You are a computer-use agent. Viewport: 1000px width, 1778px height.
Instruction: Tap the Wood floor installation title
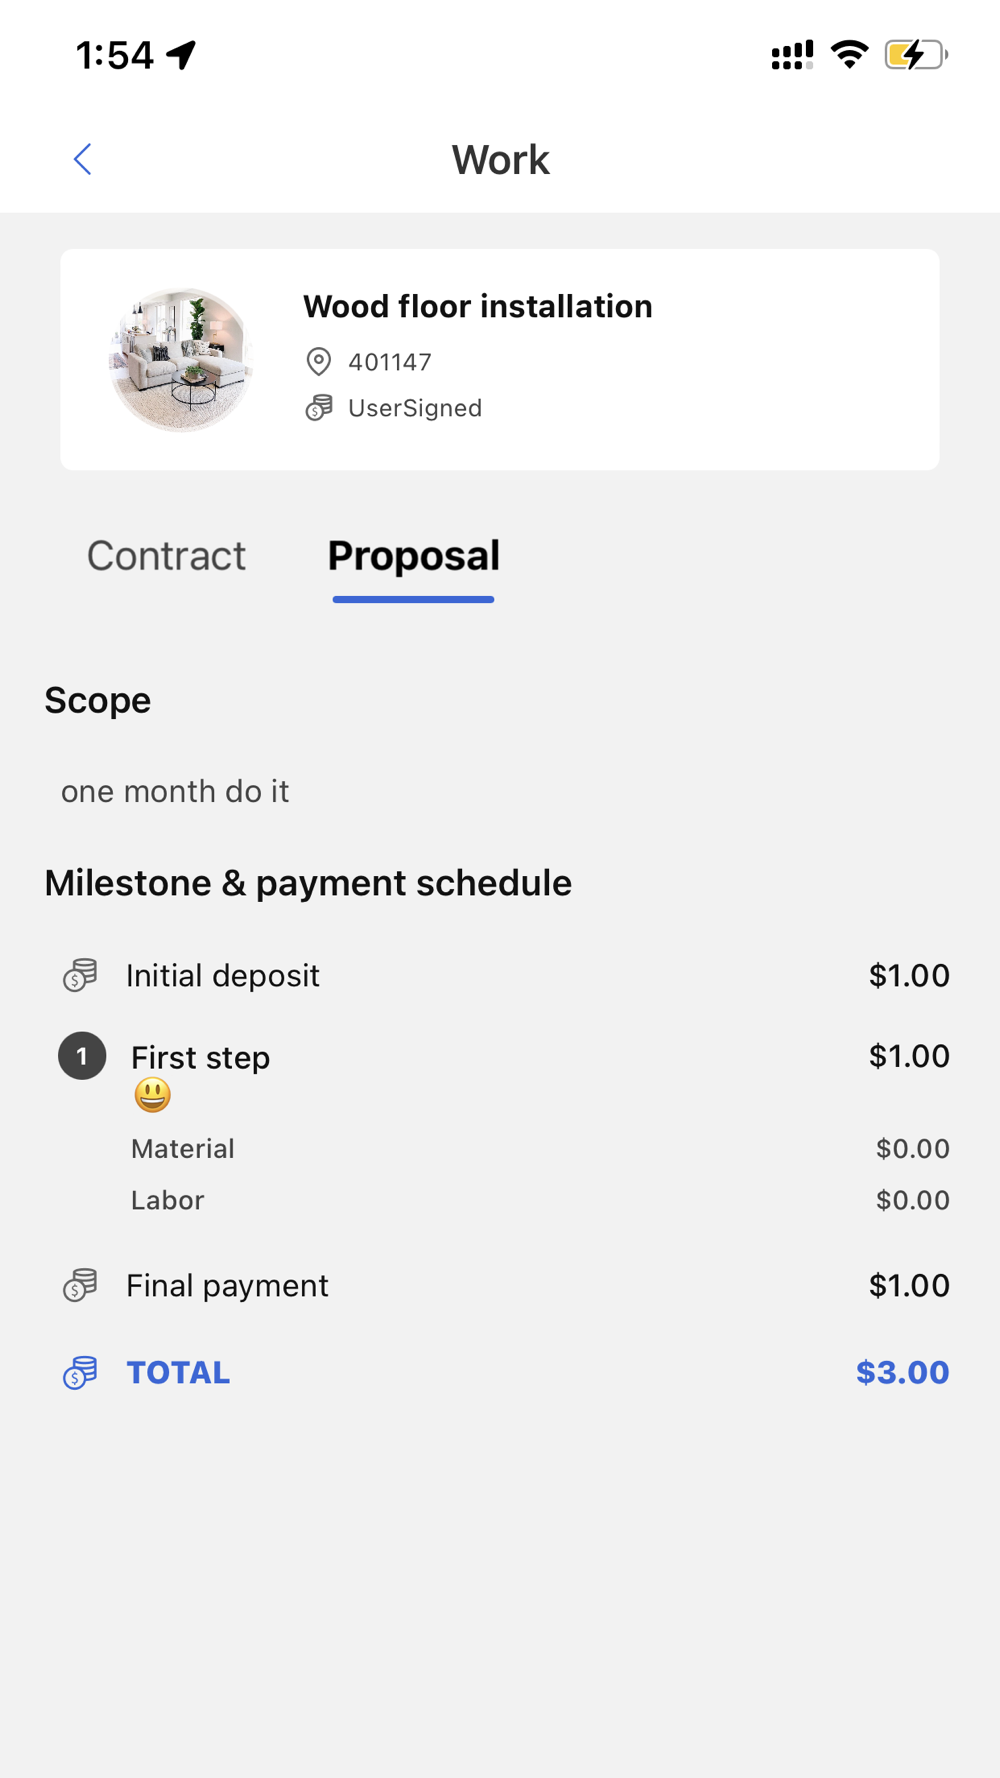477,306
